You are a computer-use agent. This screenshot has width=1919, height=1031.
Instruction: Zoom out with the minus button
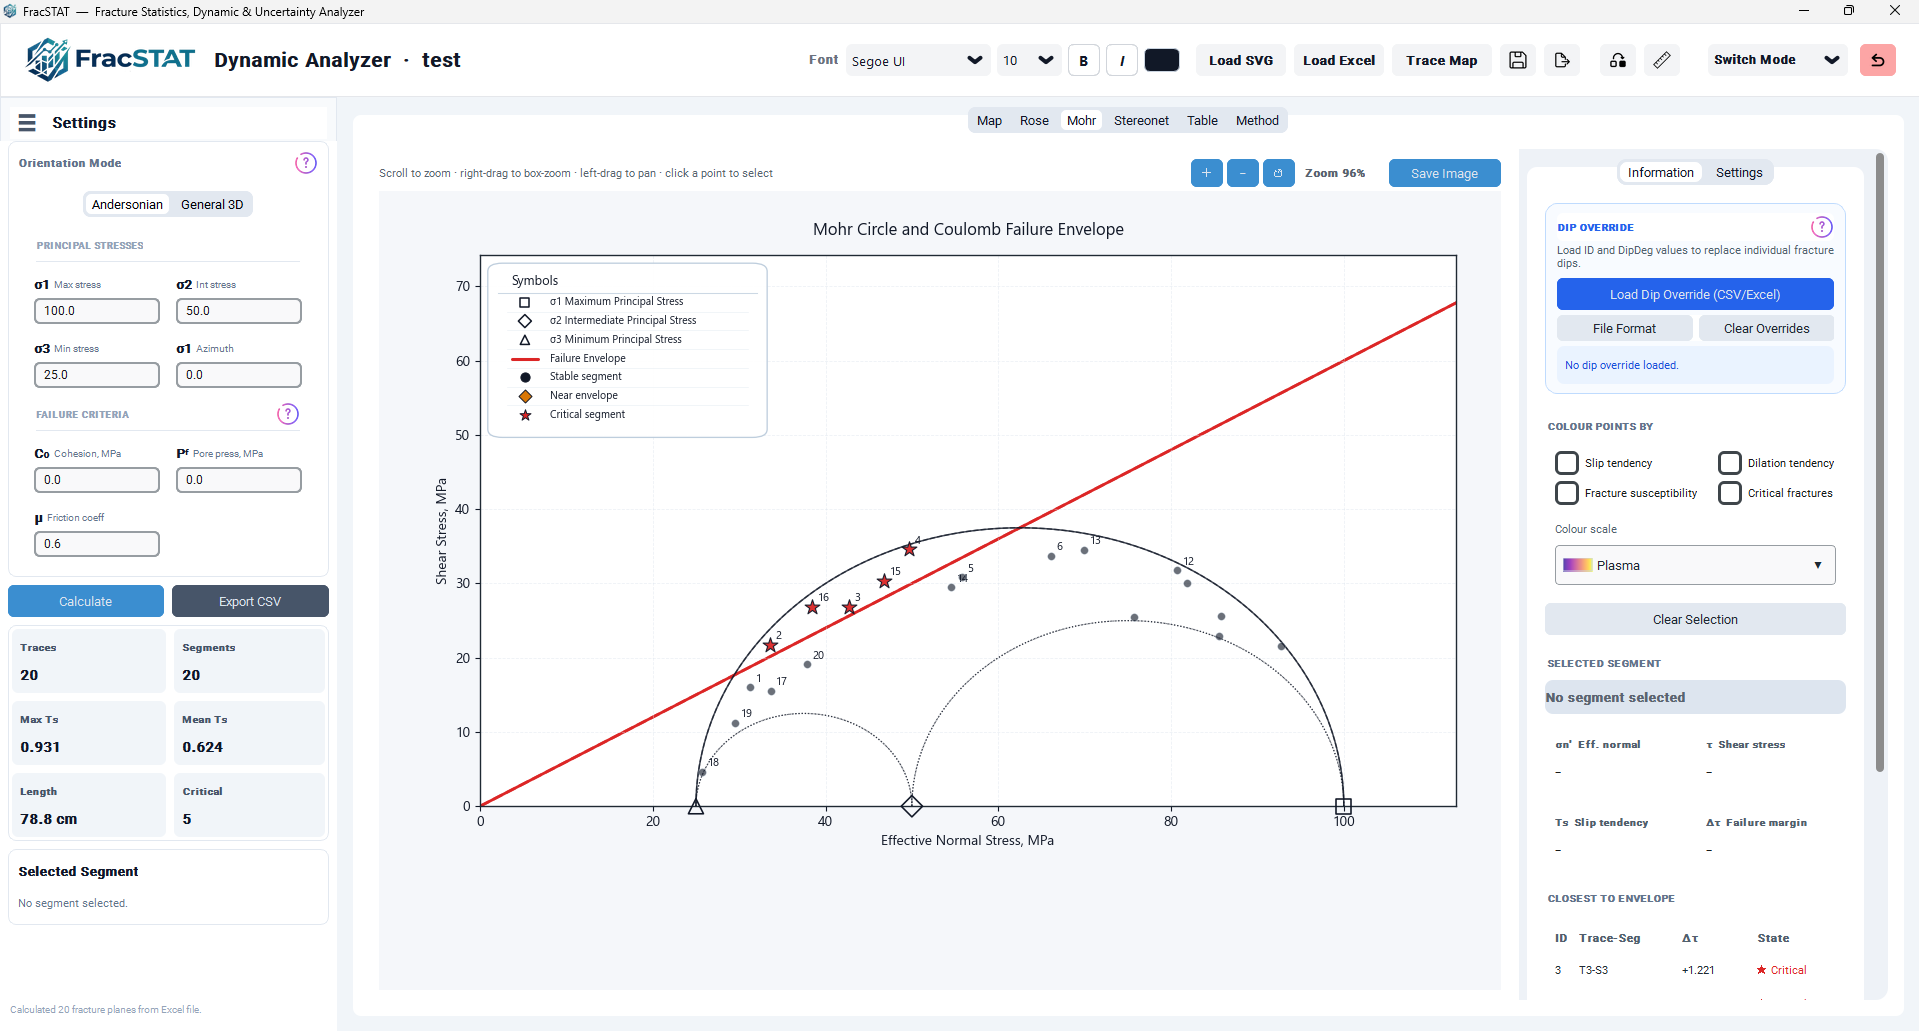click(x=1242, y=173)
